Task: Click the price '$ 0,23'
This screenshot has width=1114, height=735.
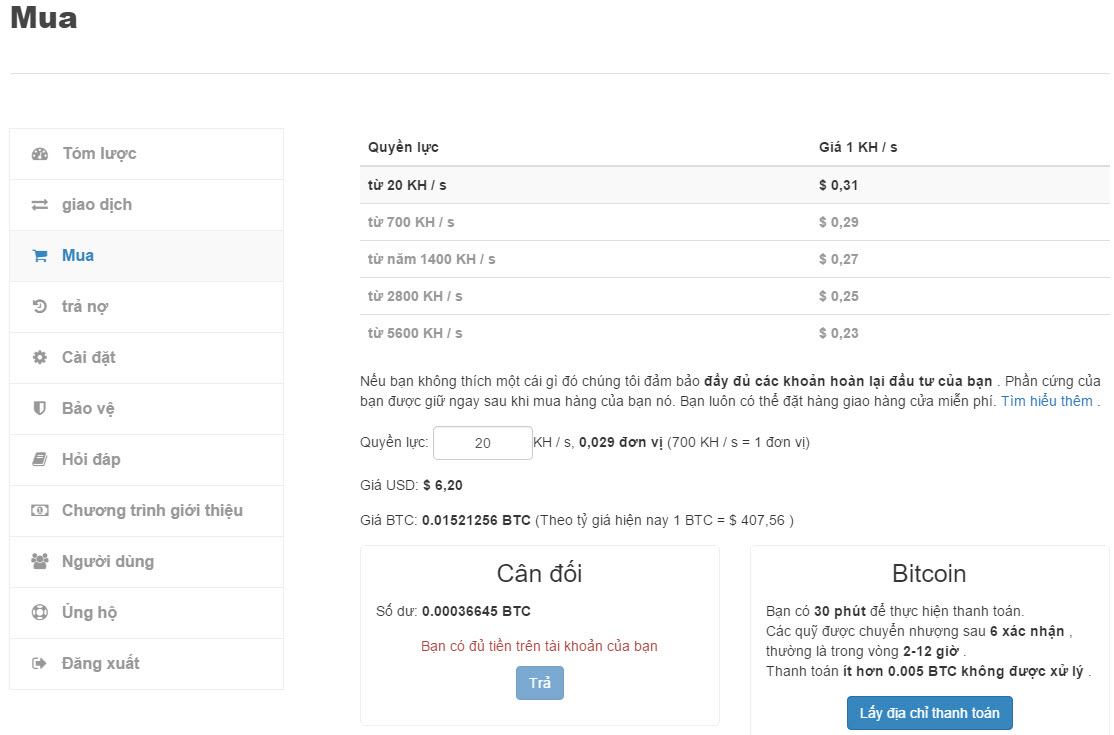Action: click(838, 333)
